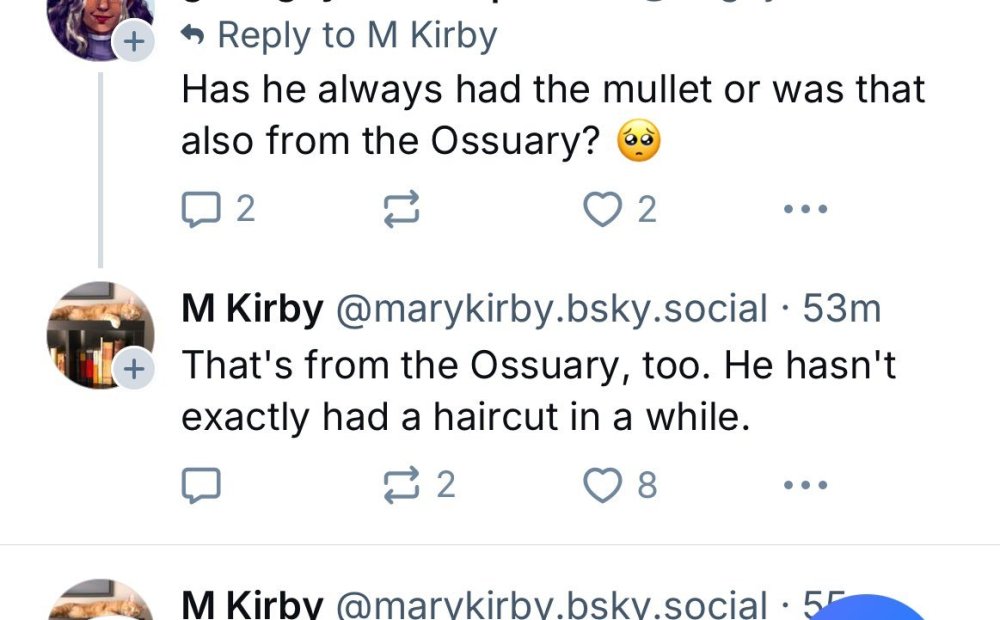Open the 53m timestamp link
This screenshot has height=620, width=1000.
842,309
